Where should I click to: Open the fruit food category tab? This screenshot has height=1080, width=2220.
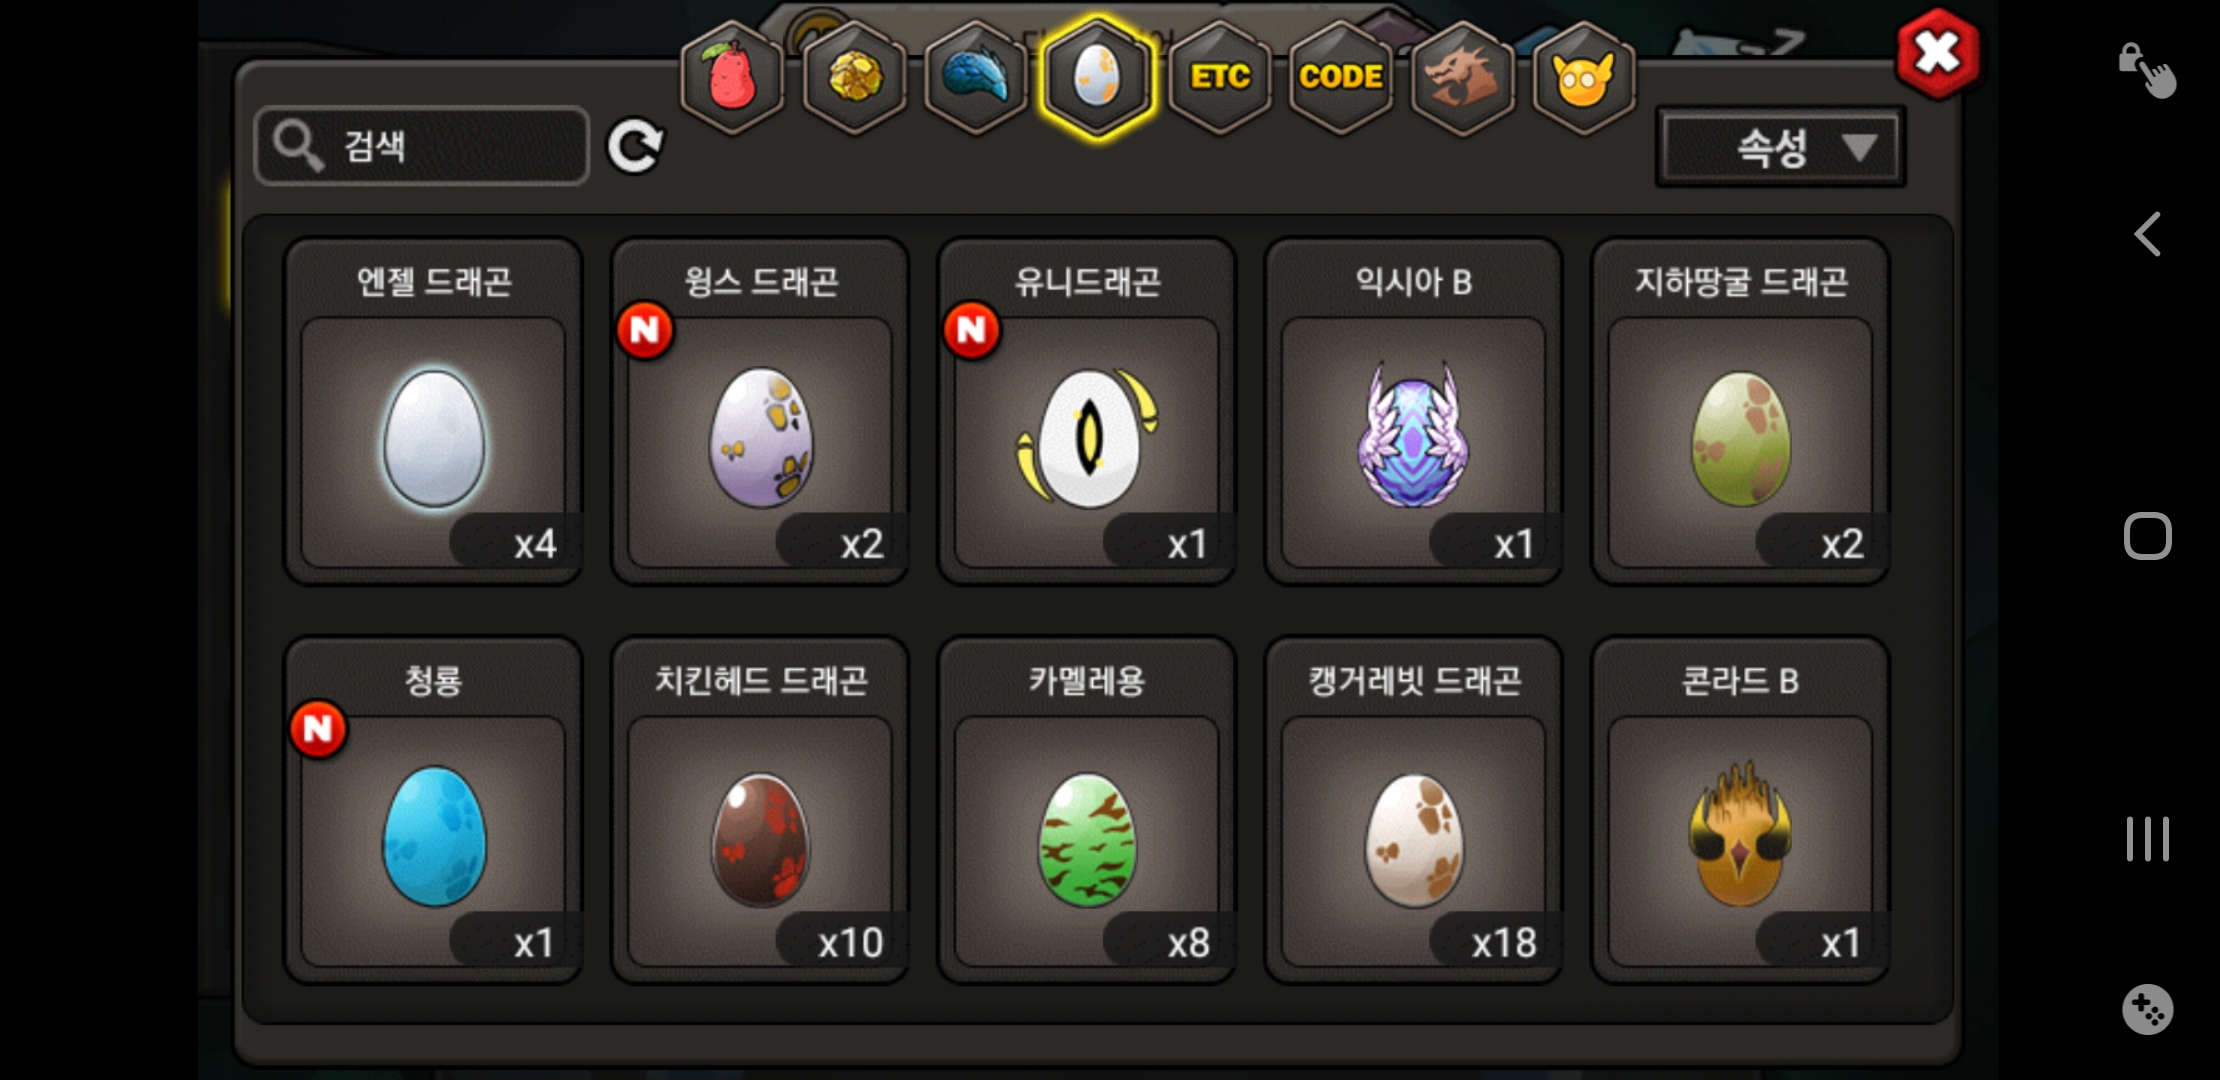(x=732, y=78)
